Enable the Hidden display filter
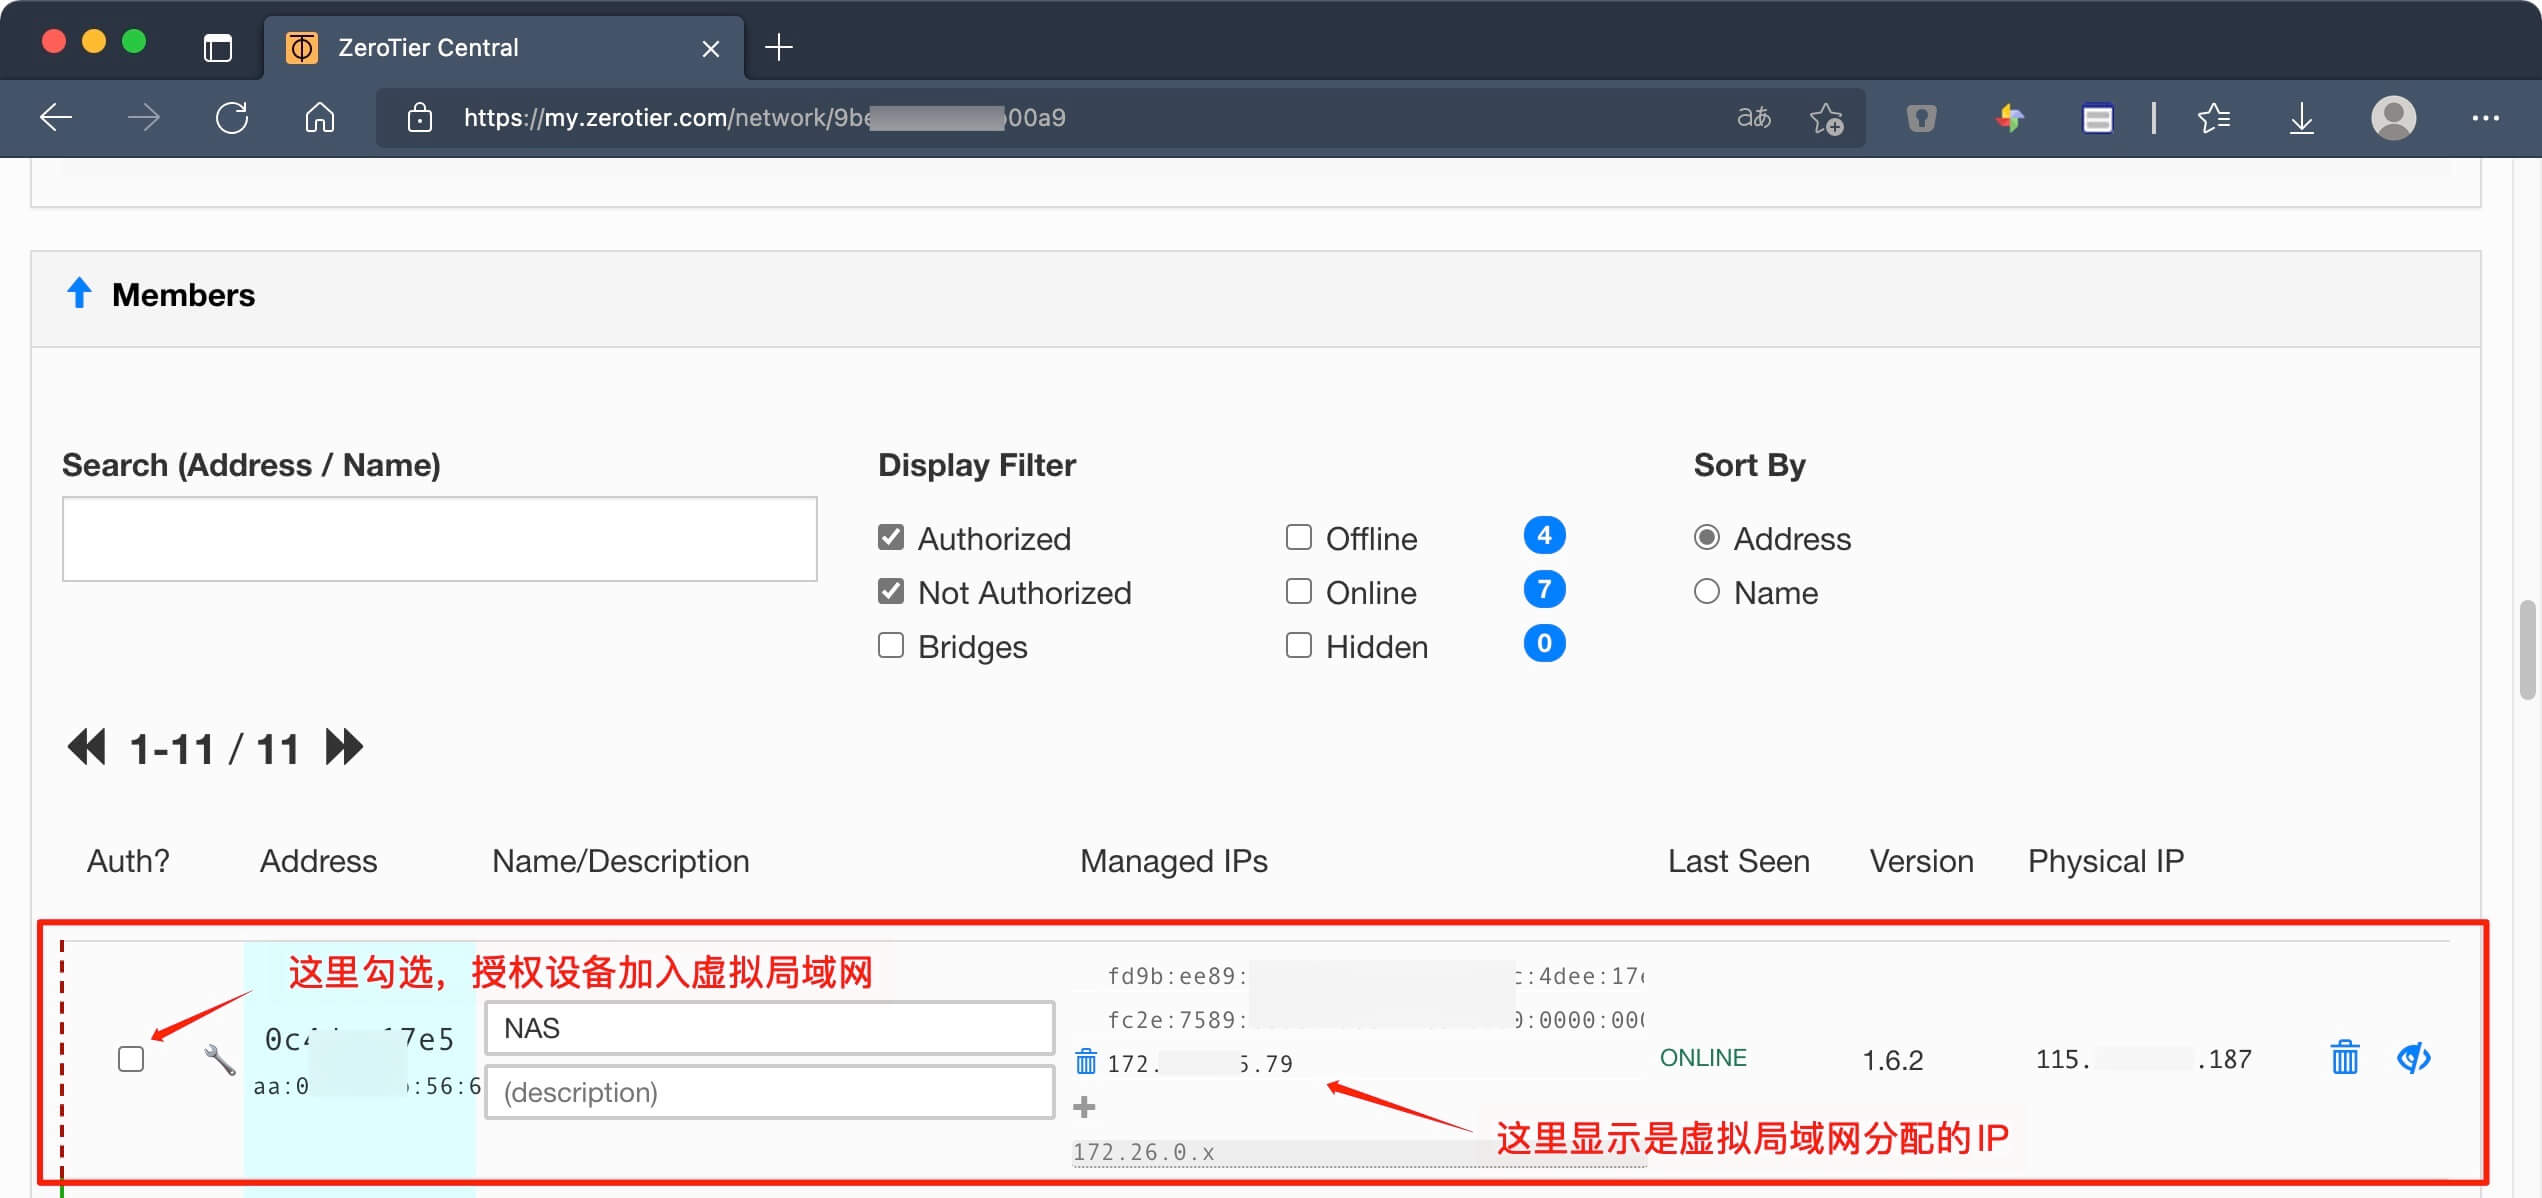Screen dimensions: 2542x1198 point(1299,646)
